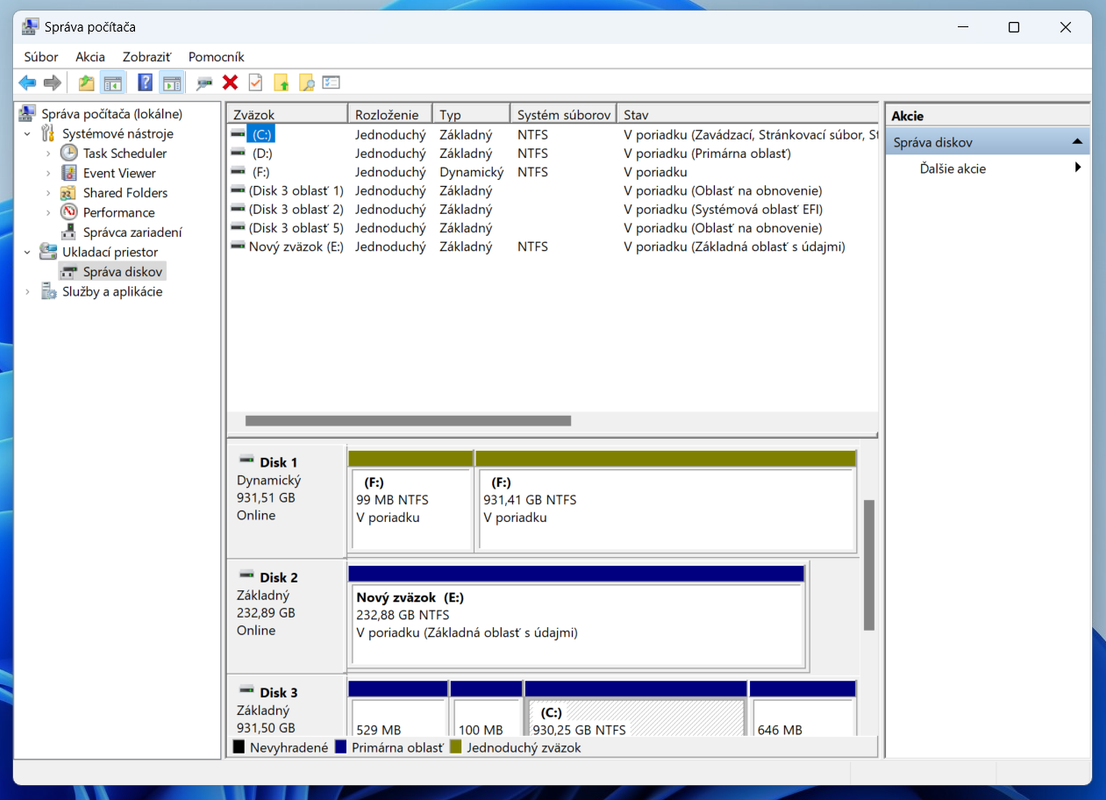
Task: Go forward with the grey arrow
Action: pyautogui.click(x=52, y=83)
